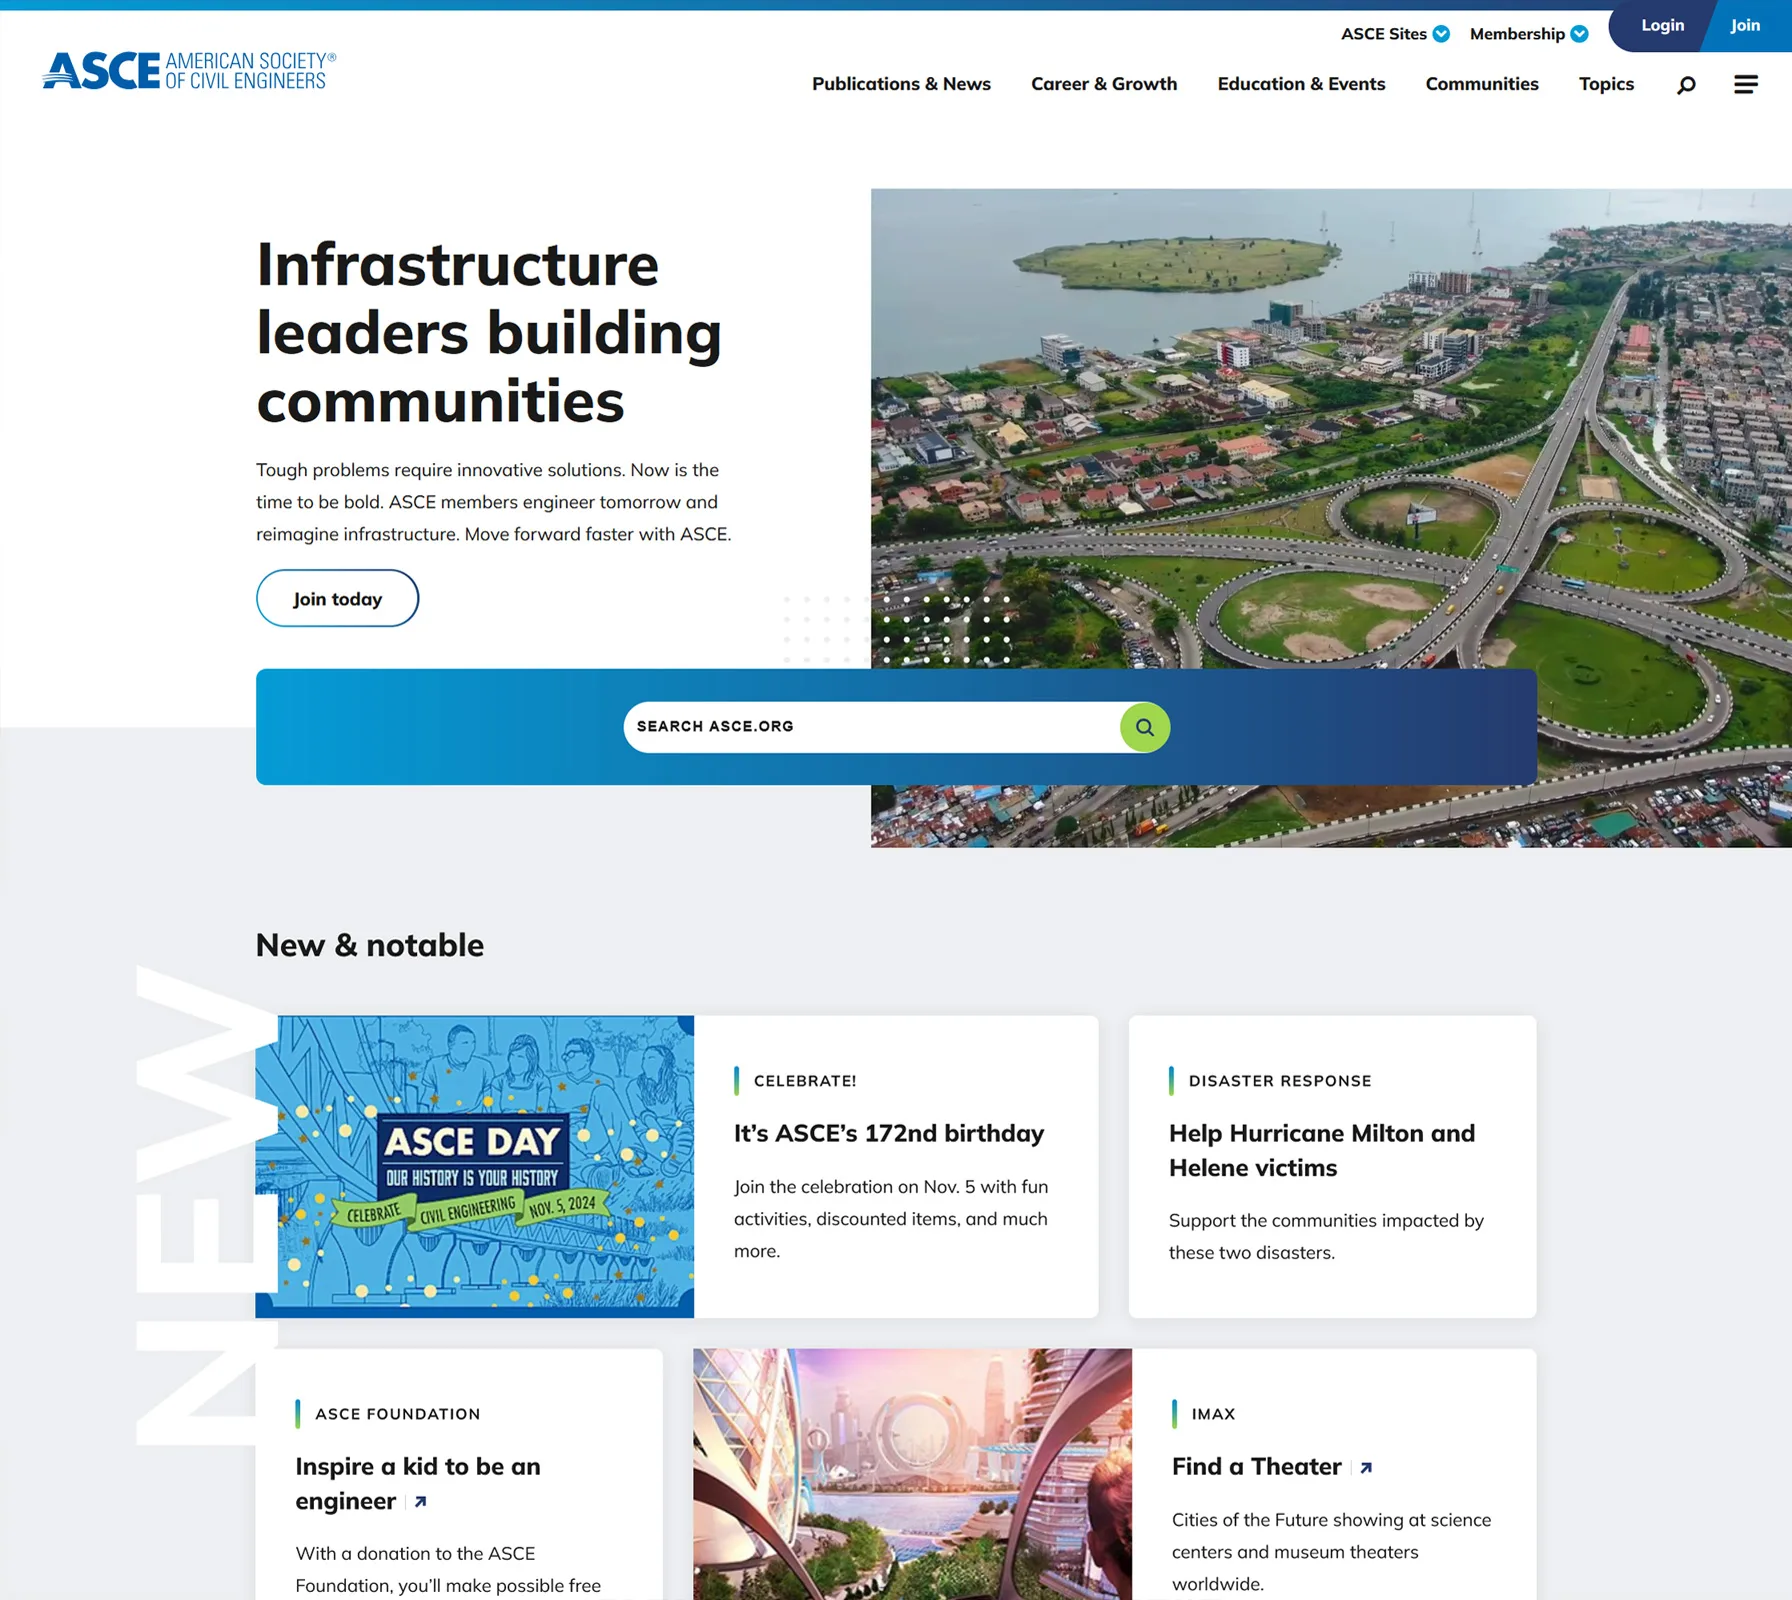Click the New & notable heading

[x=370, y=945]
